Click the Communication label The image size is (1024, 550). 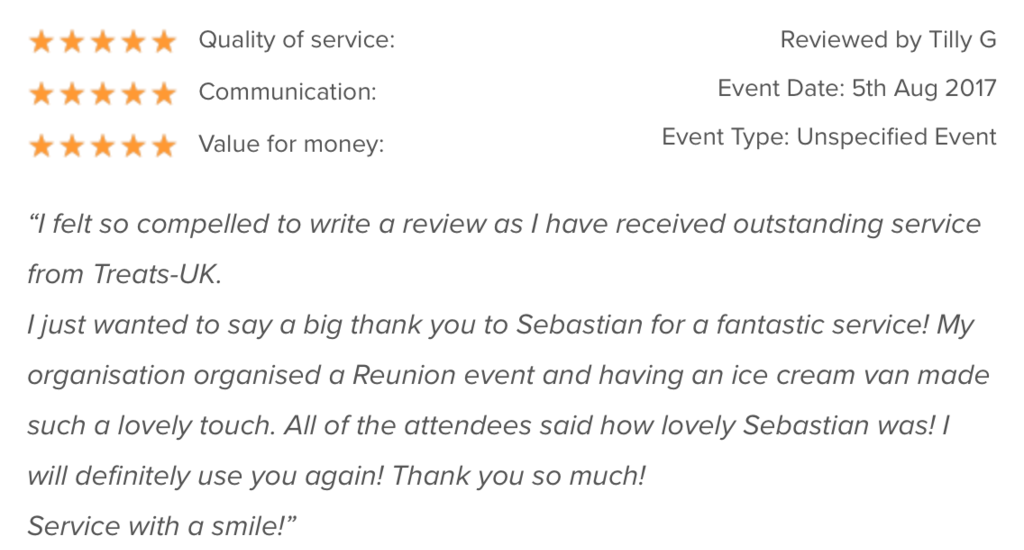pyautogui.click(x=288, y=93)
